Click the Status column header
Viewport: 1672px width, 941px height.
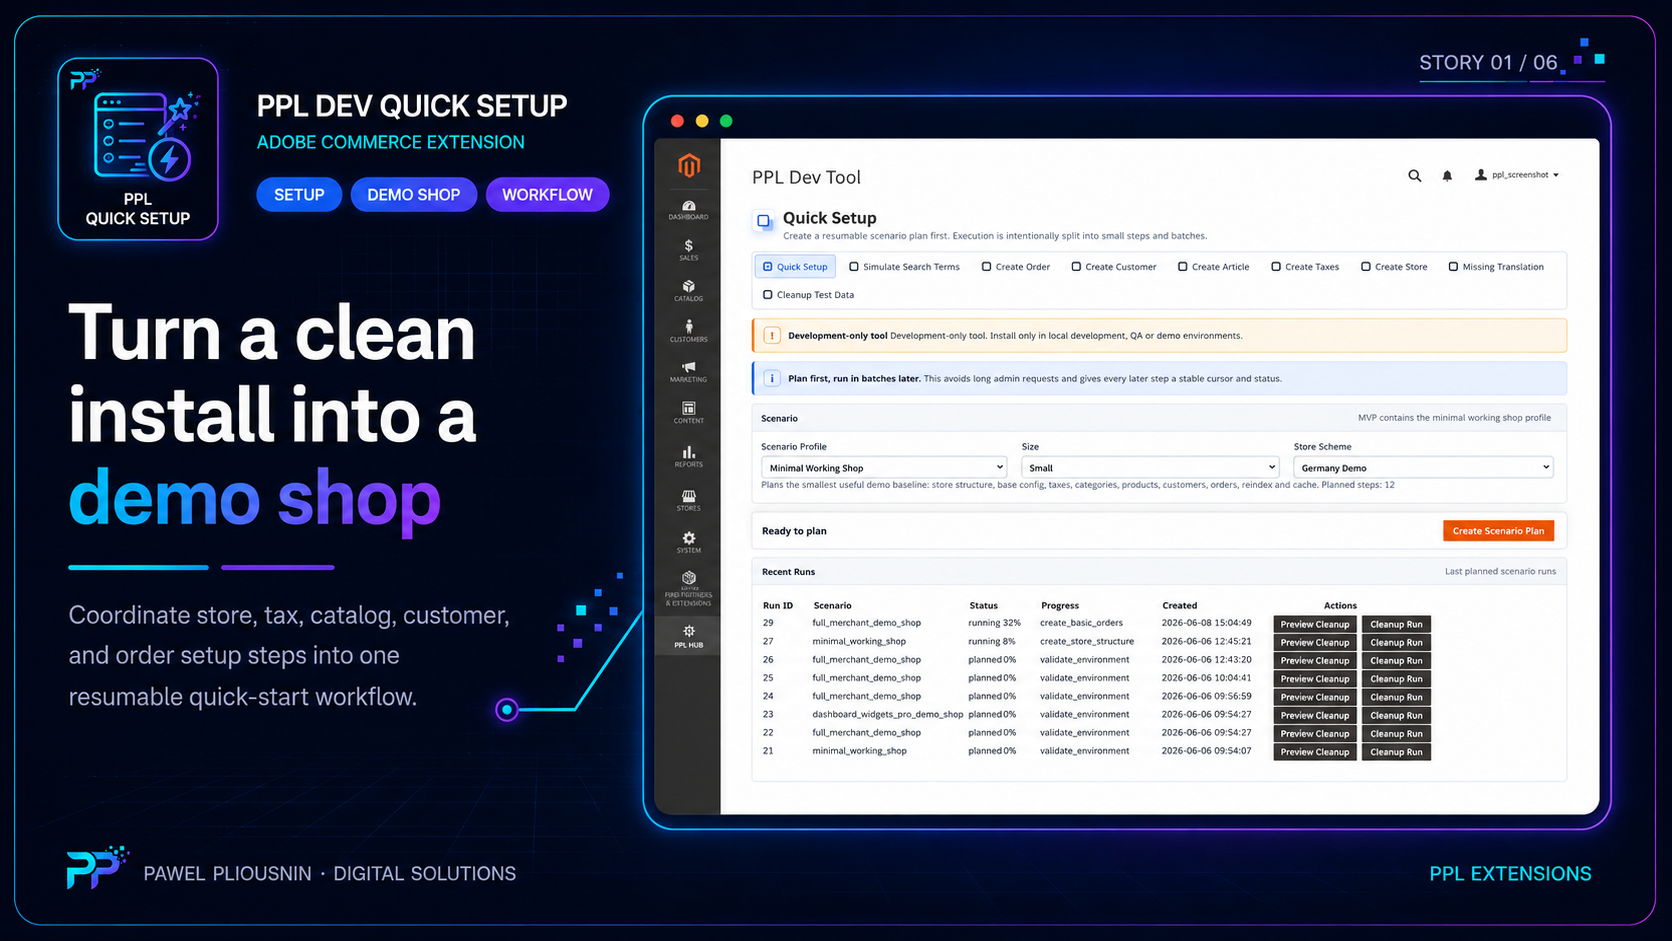(983, 606)
